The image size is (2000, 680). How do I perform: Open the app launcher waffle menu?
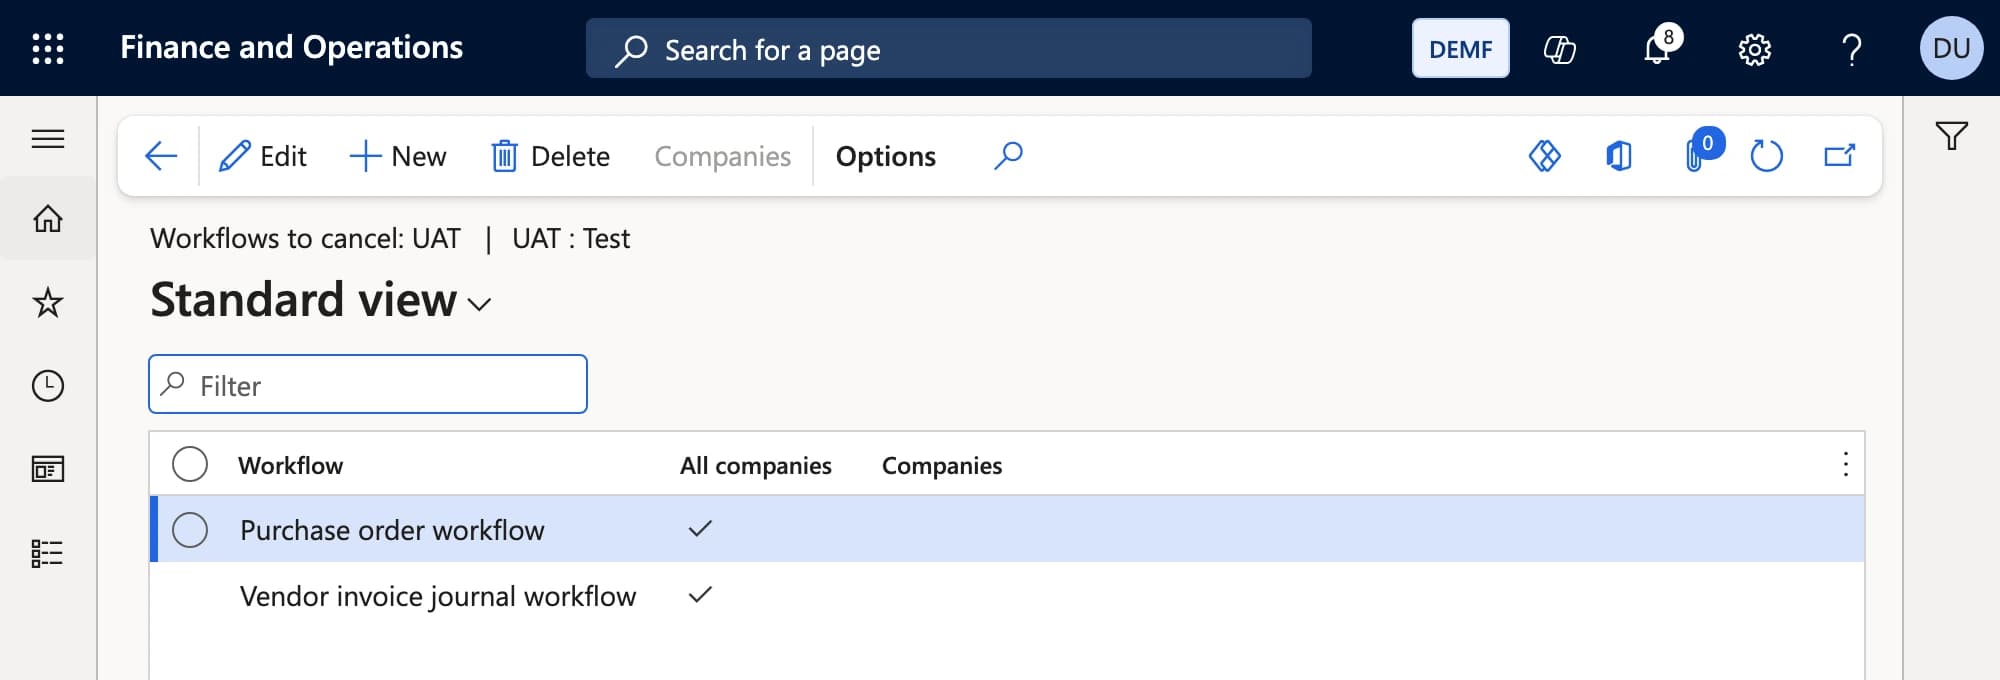coord(48,48)
